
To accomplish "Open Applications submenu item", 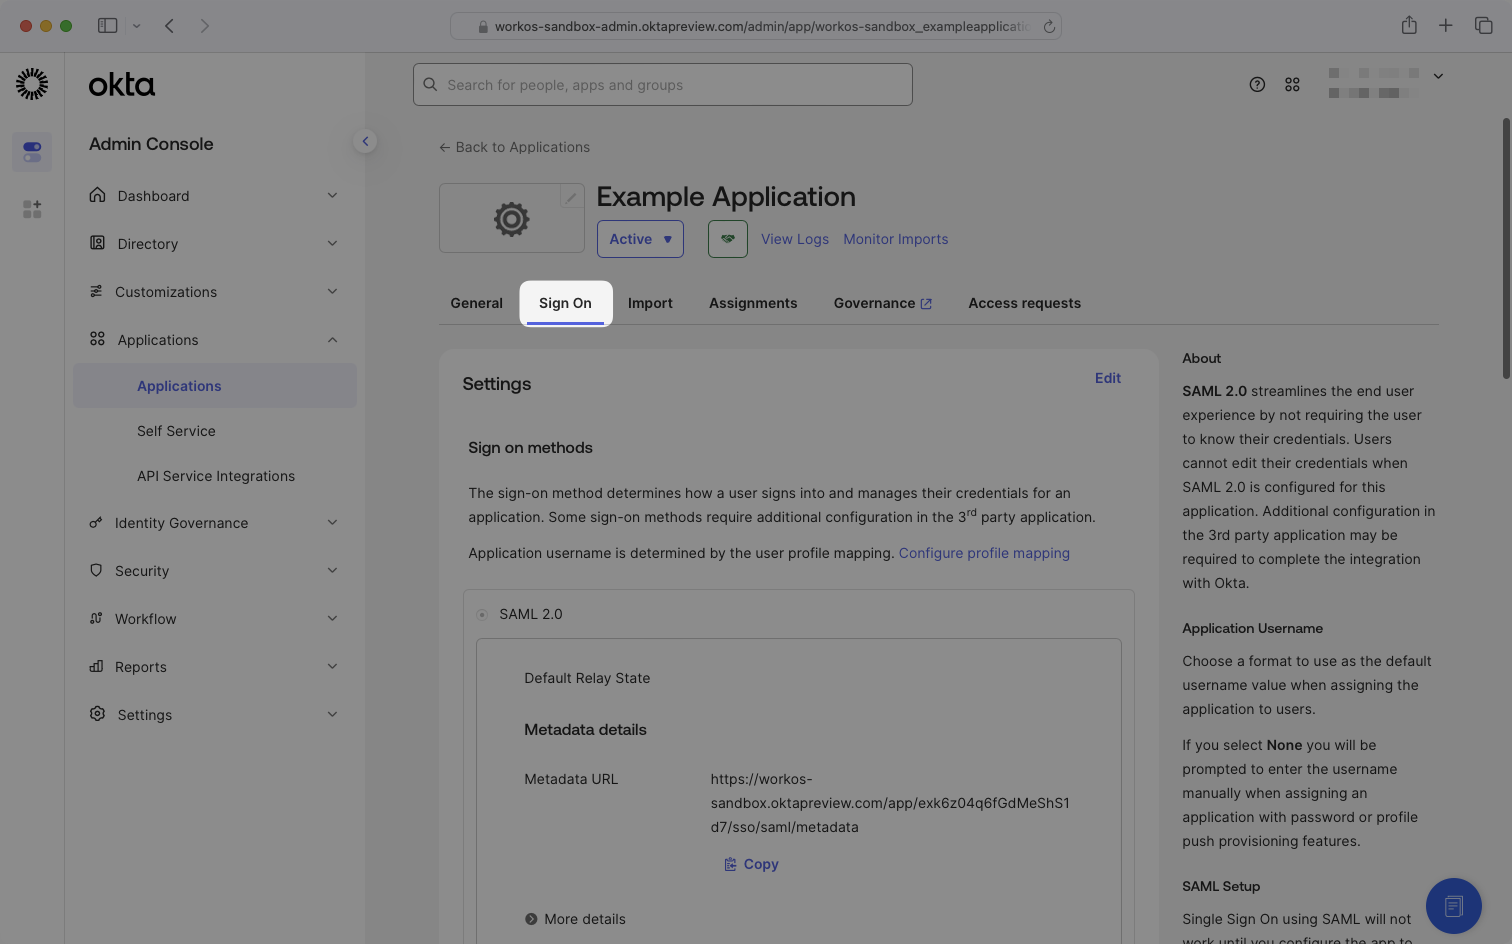I will point(215,386).
